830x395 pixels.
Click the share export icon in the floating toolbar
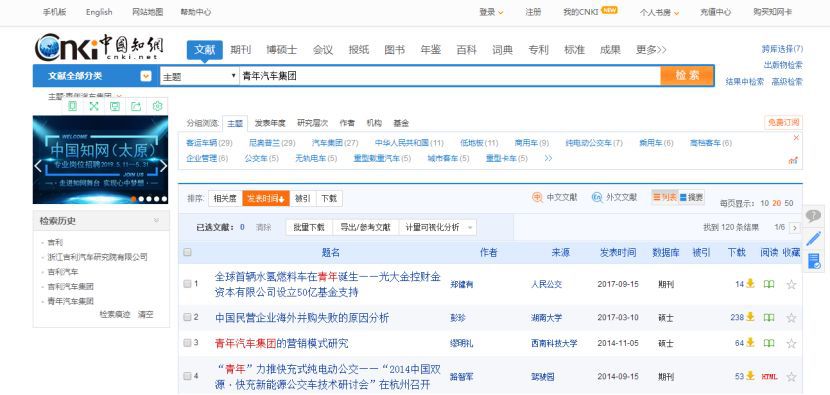coord(136,106)
